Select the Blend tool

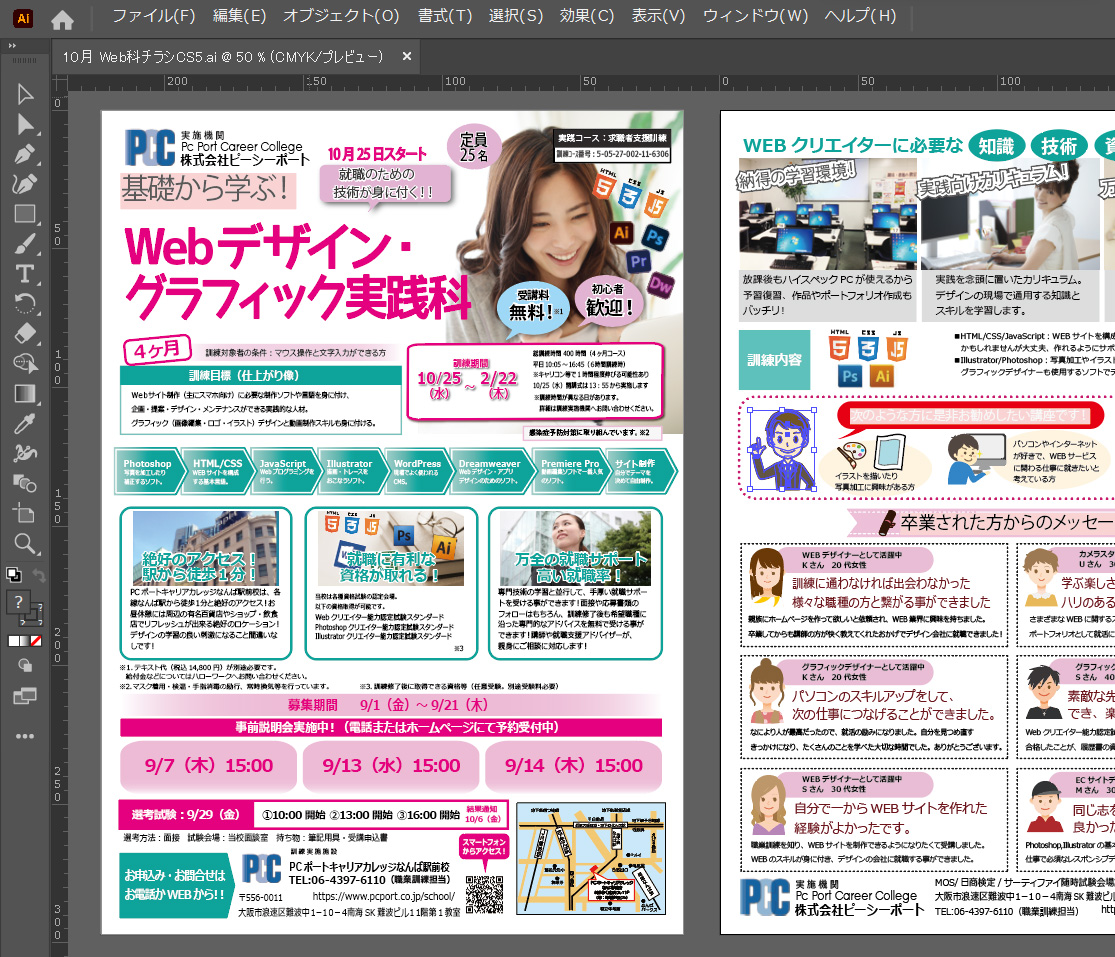coord(25,483)
